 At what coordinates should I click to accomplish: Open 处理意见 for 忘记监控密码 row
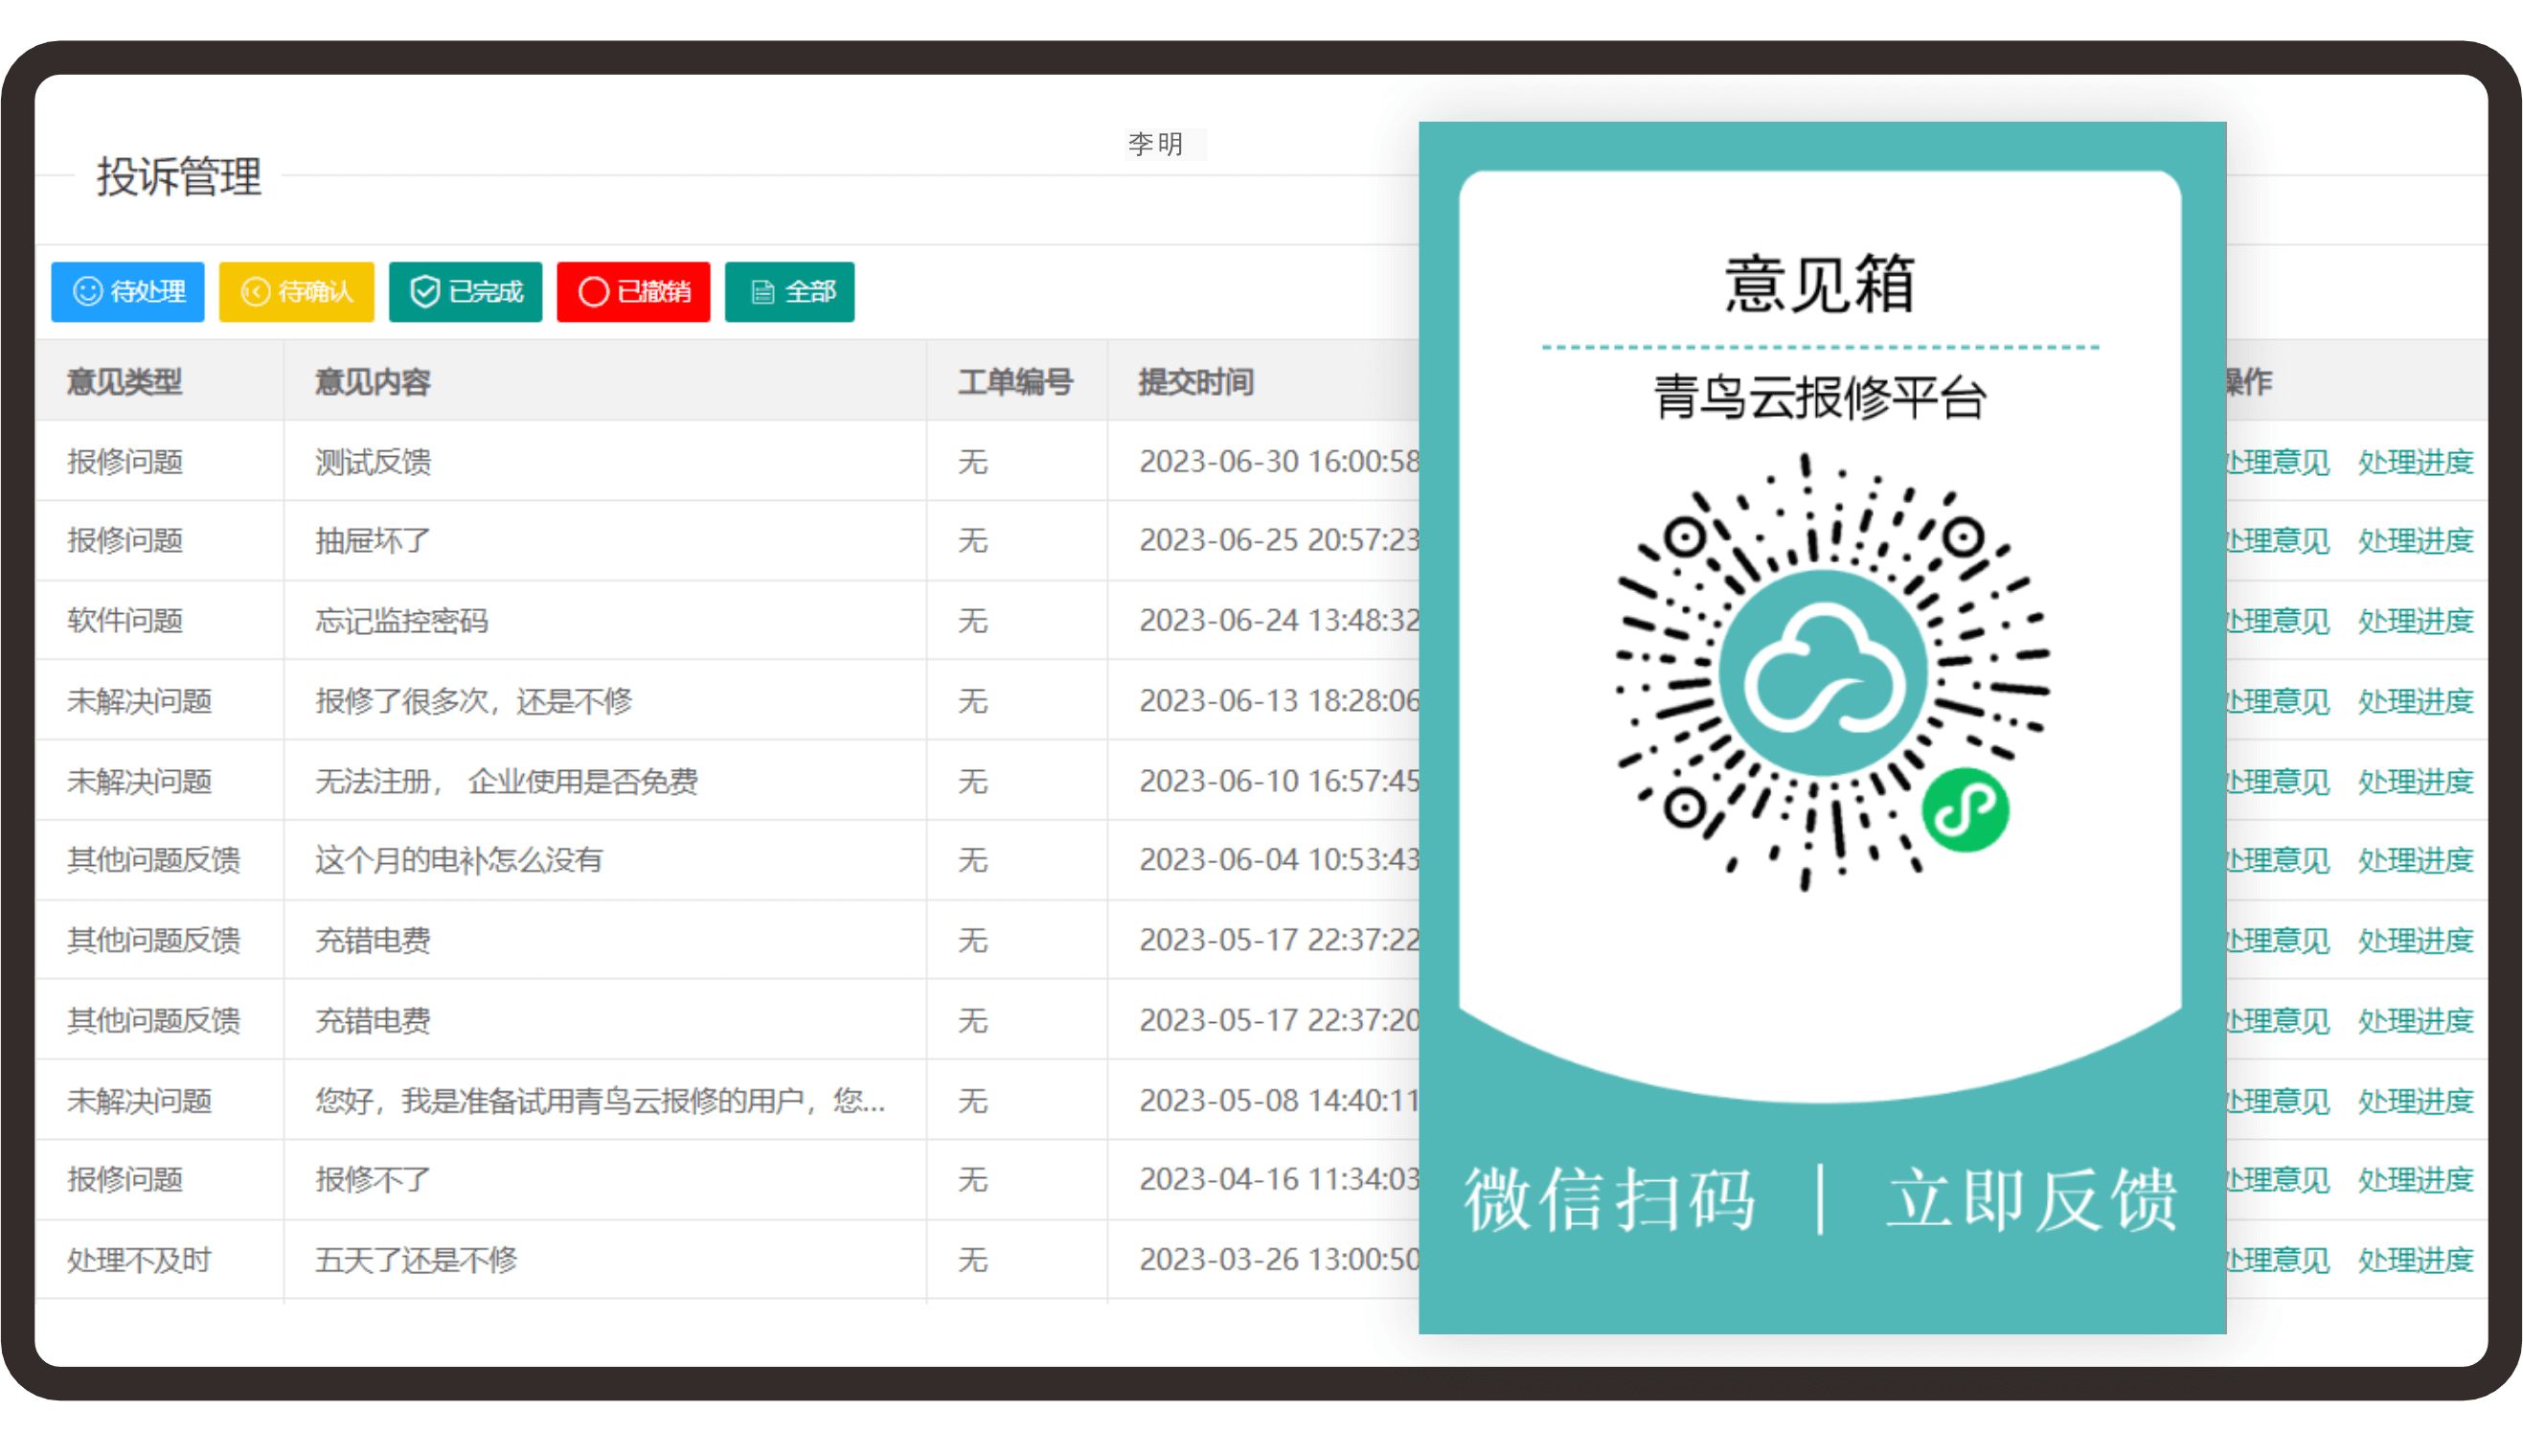point(2276,621)
